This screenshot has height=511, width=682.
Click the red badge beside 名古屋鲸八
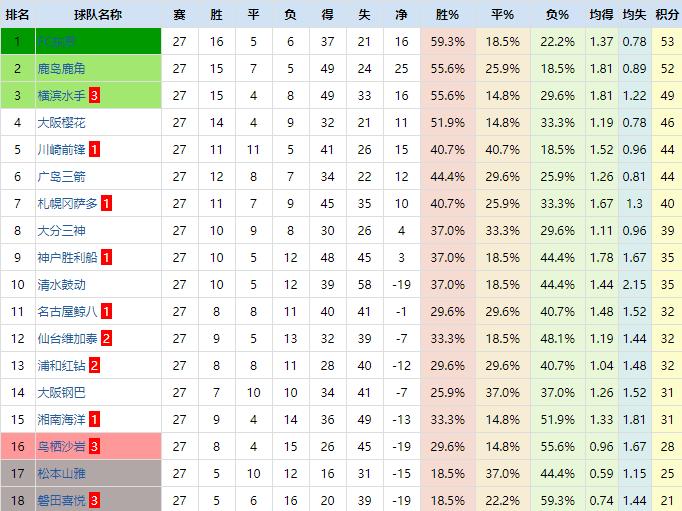point(106,311)
